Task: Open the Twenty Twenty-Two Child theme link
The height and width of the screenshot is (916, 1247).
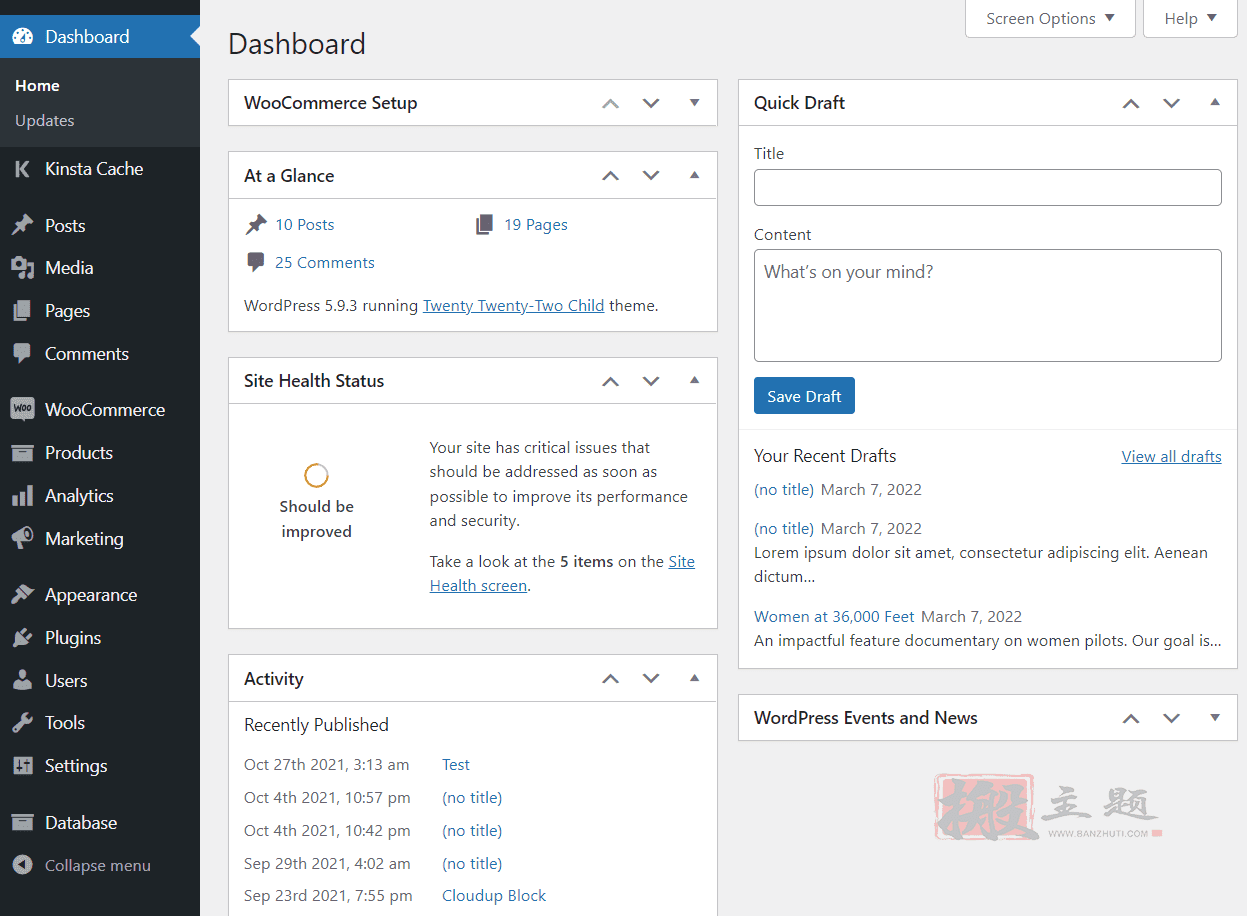Action: 513,306
